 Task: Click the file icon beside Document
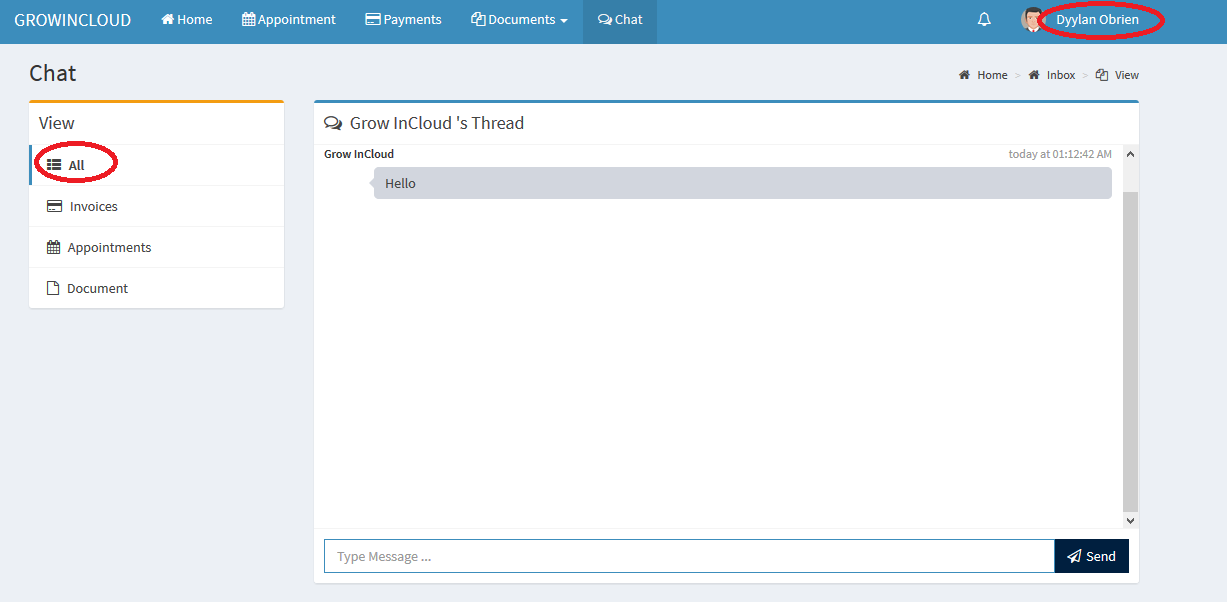click(x=54, y=288)
